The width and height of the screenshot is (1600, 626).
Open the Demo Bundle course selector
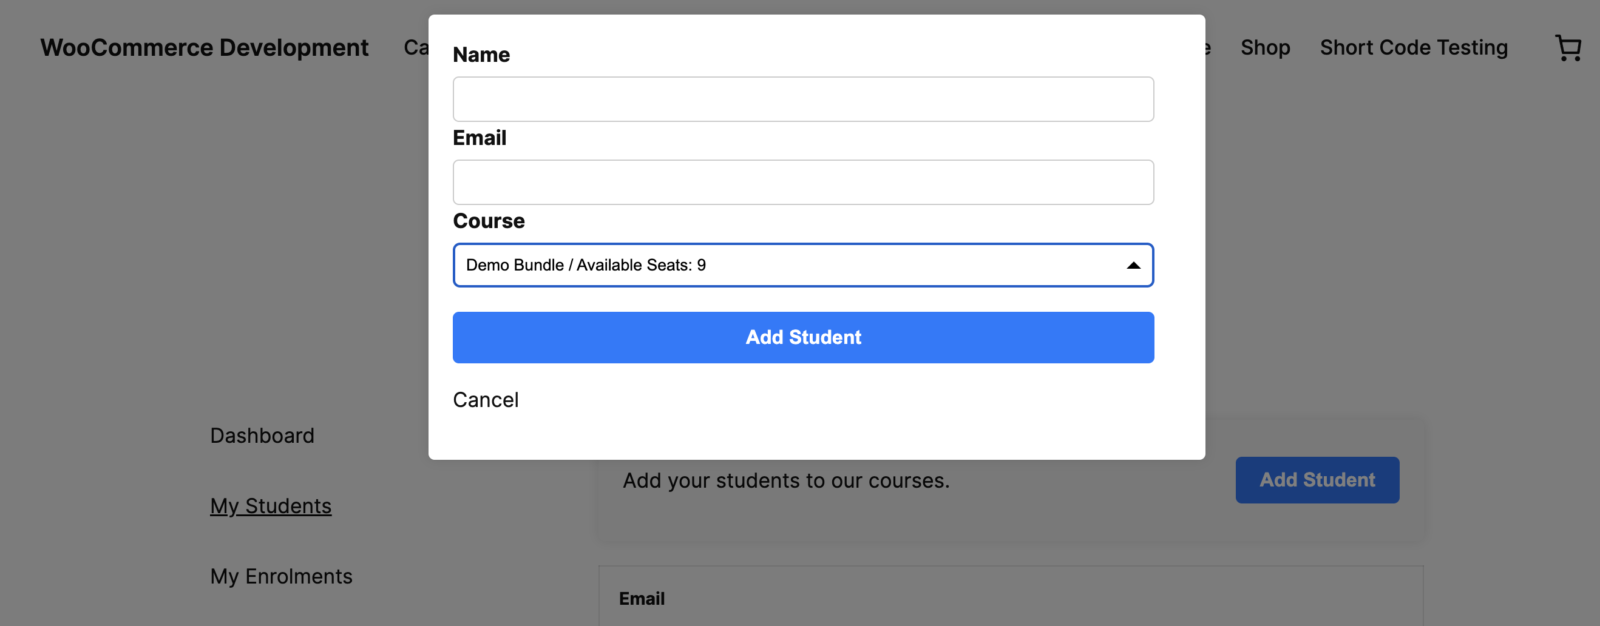[x=790, y=265]
